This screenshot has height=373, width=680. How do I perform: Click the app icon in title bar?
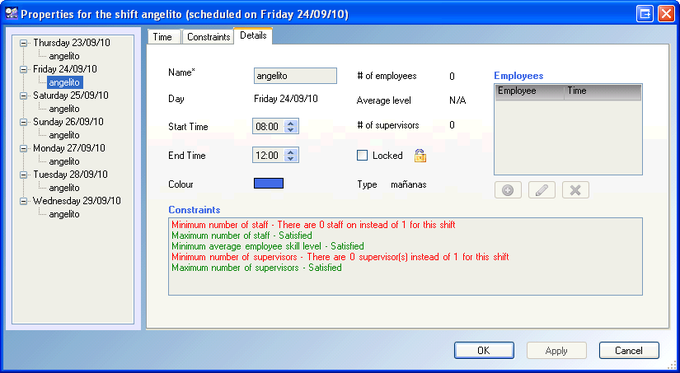12,13
